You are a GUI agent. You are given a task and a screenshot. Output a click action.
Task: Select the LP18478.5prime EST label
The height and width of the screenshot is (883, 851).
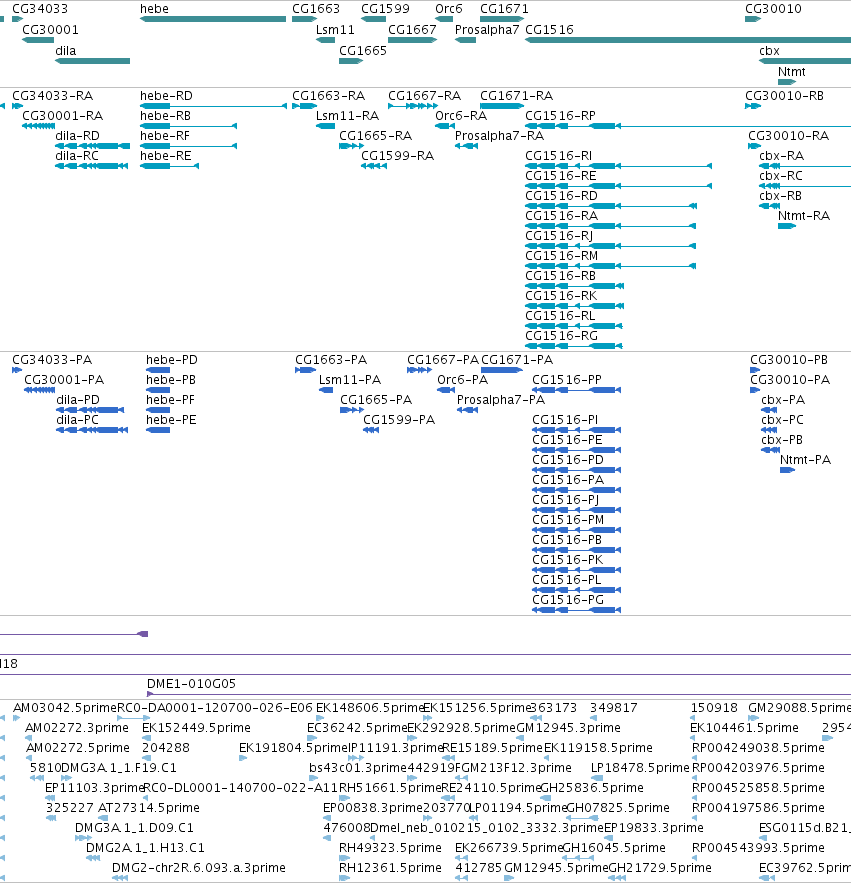(640, 768)
